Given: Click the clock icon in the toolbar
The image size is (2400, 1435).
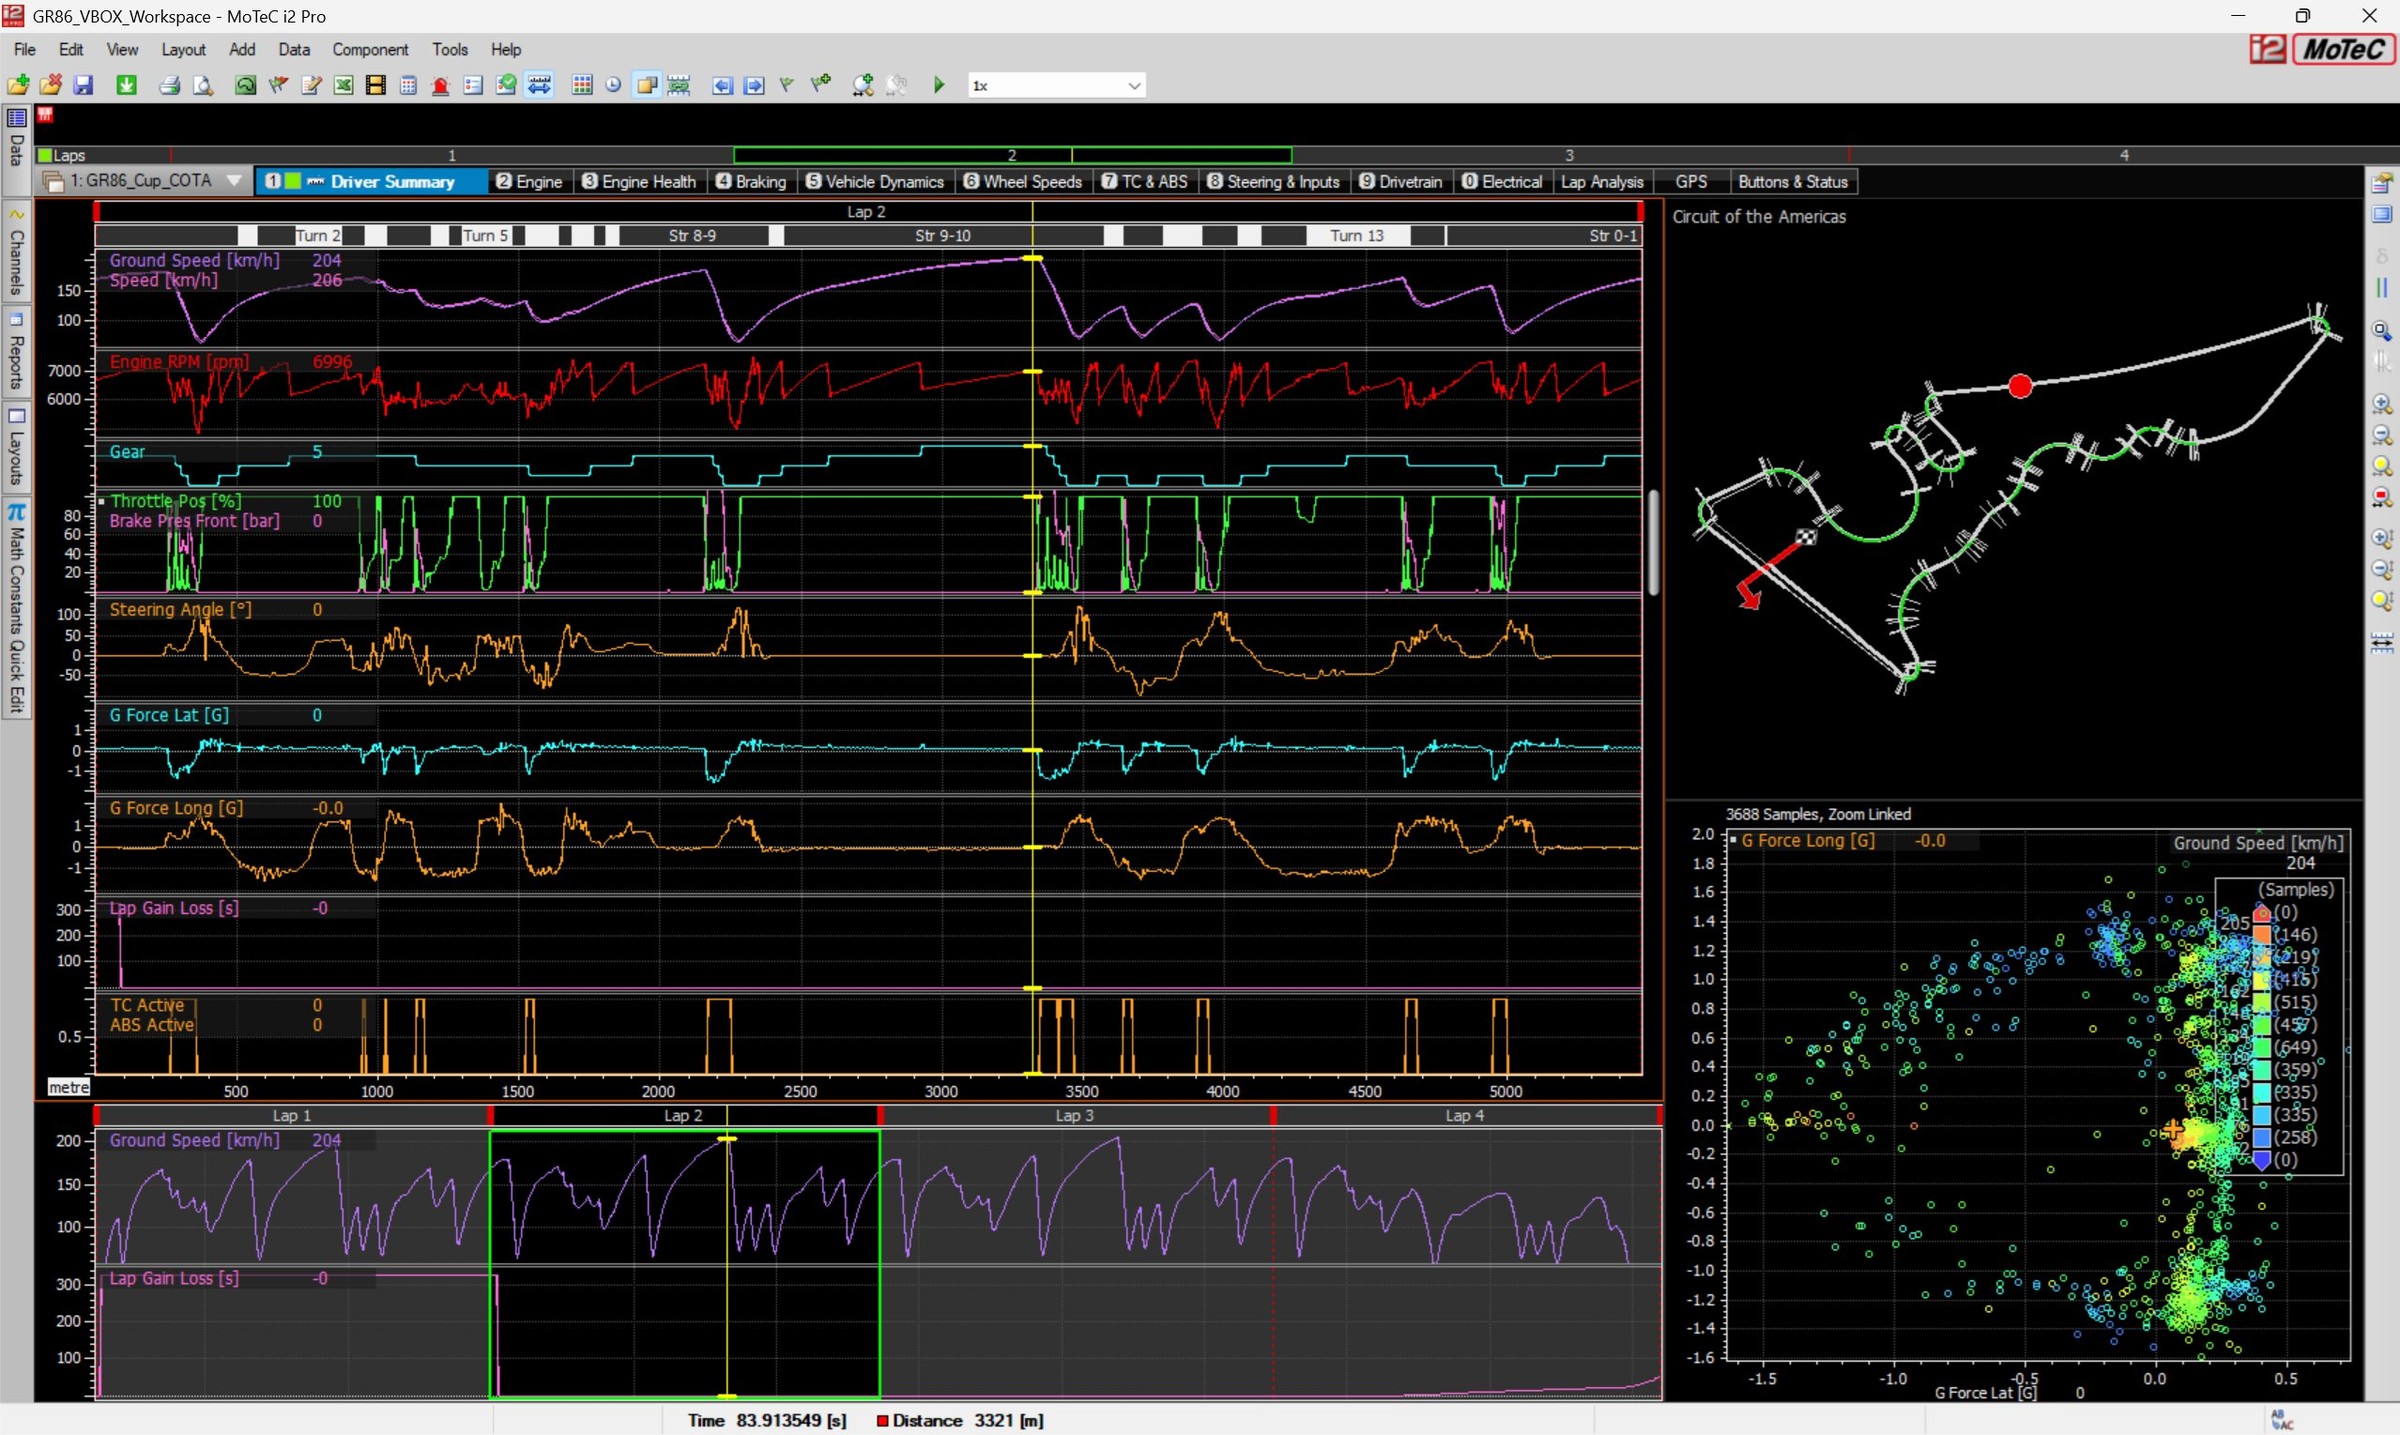Looking at the screenshot, I should (x=614, y=86).
